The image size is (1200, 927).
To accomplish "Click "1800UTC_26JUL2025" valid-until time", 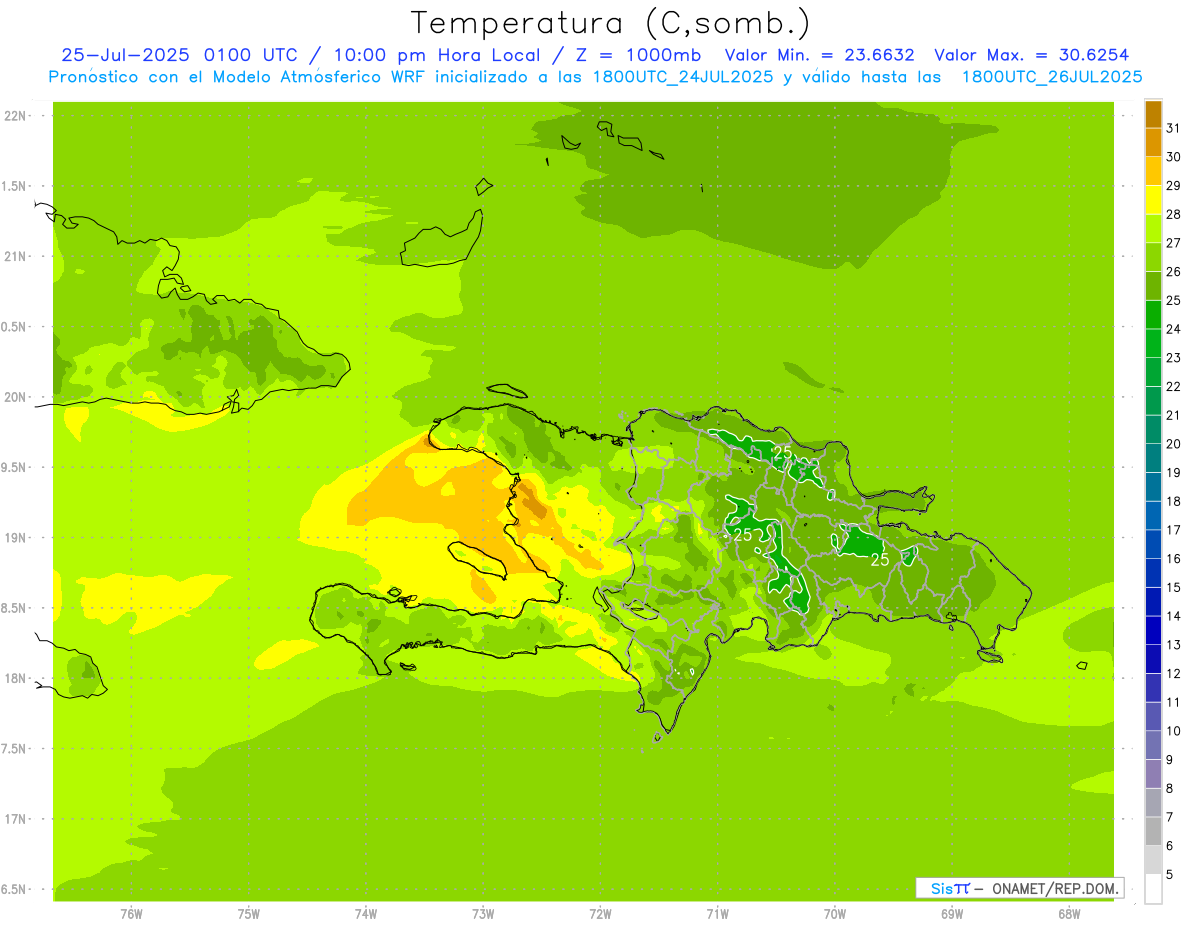I will 1051,77.
